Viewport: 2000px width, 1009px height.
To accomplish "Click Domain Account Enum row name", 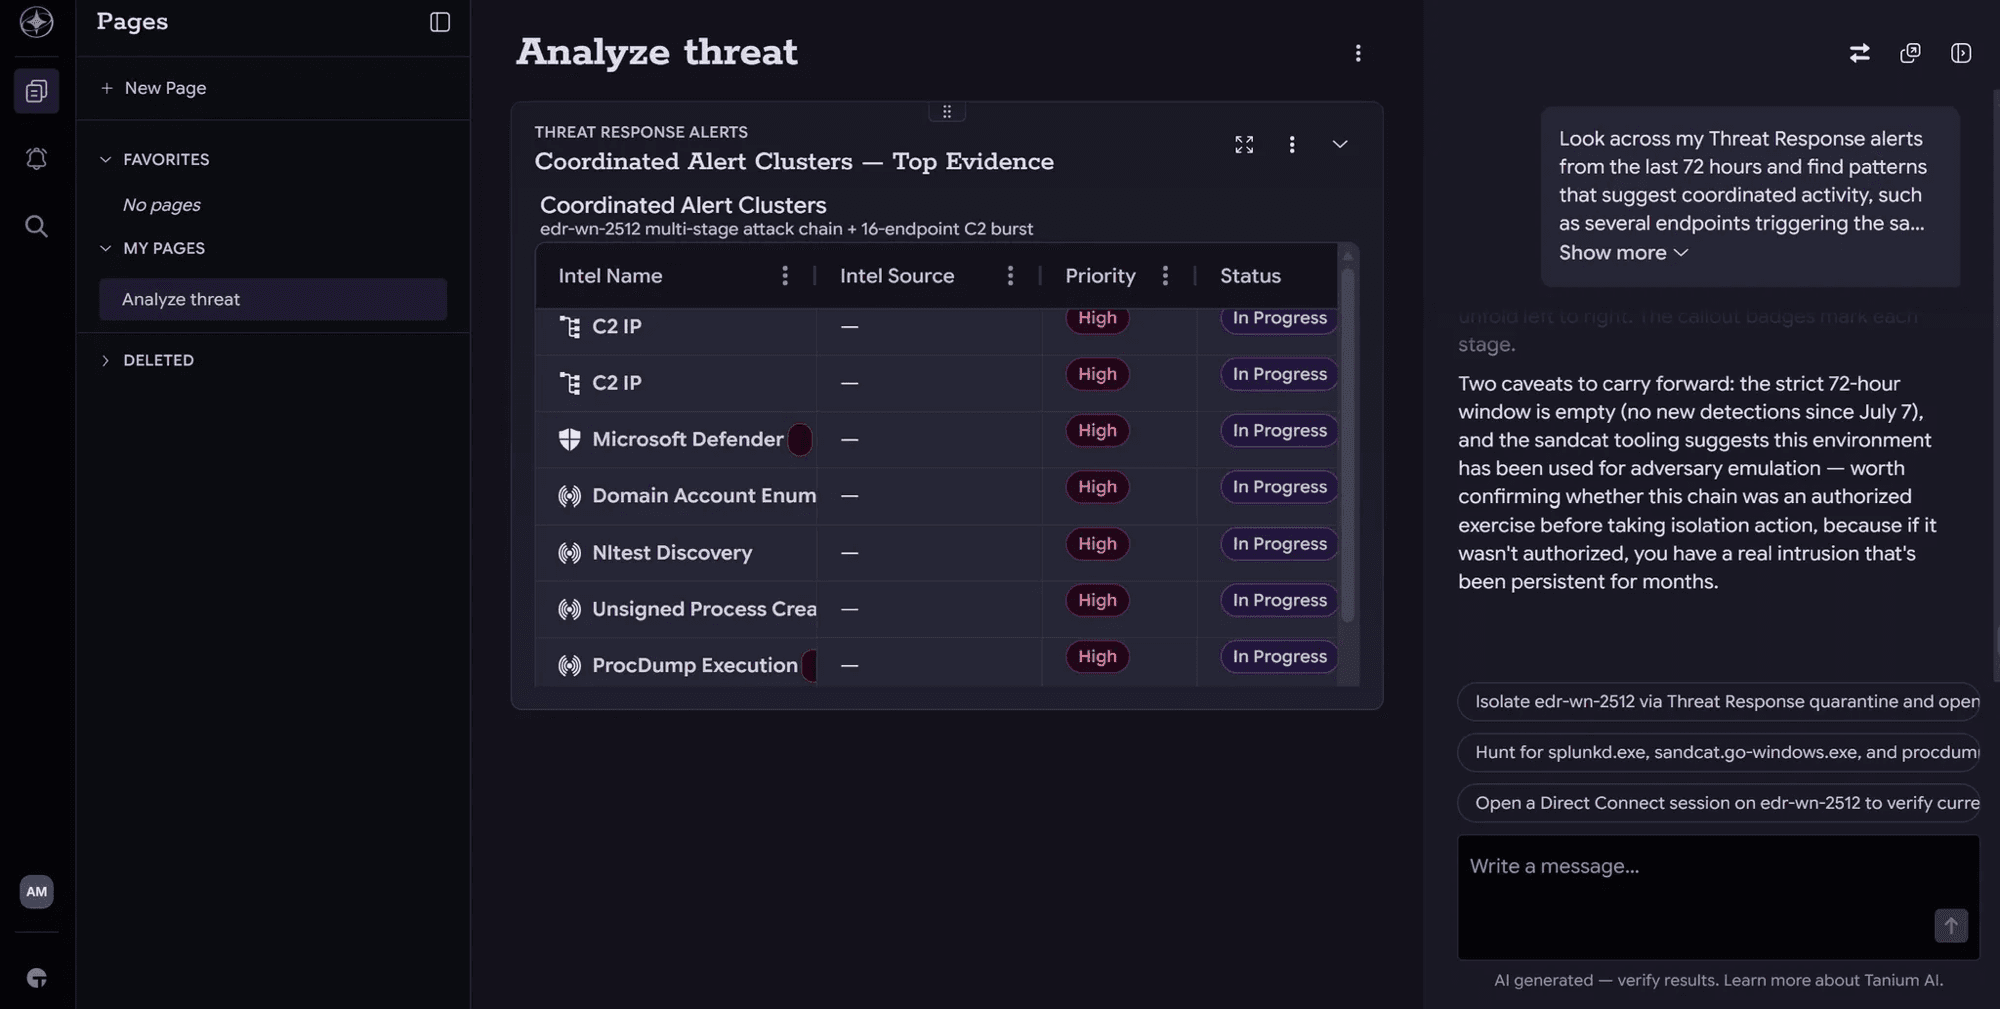I will (704, 496).
